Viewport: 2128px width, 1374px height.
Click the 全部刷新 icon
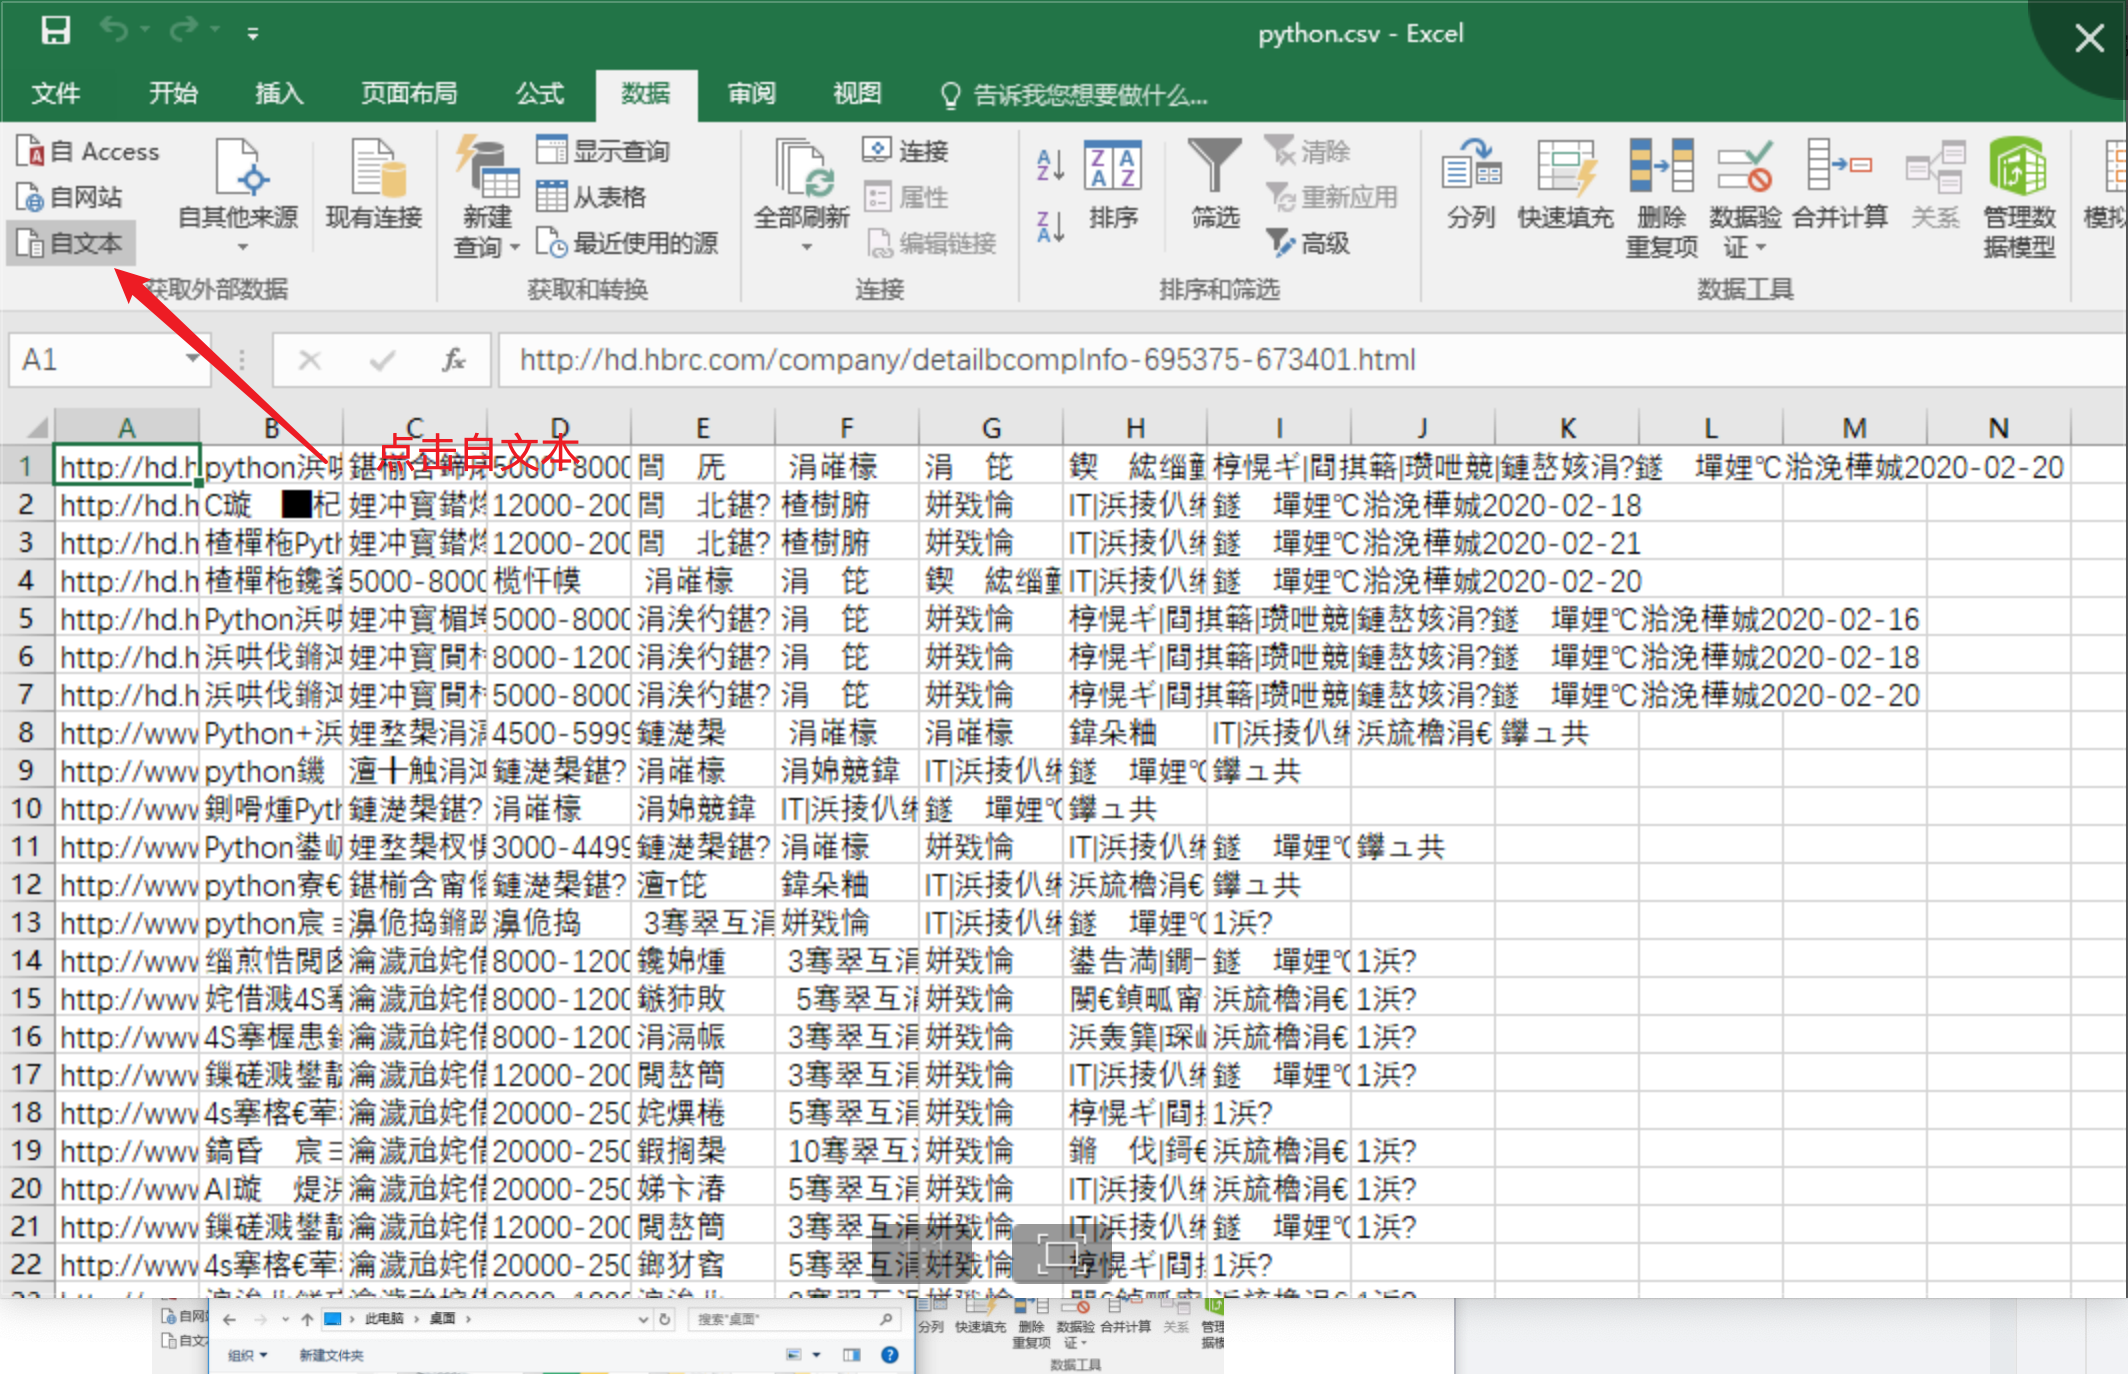(x=802, y=168)
